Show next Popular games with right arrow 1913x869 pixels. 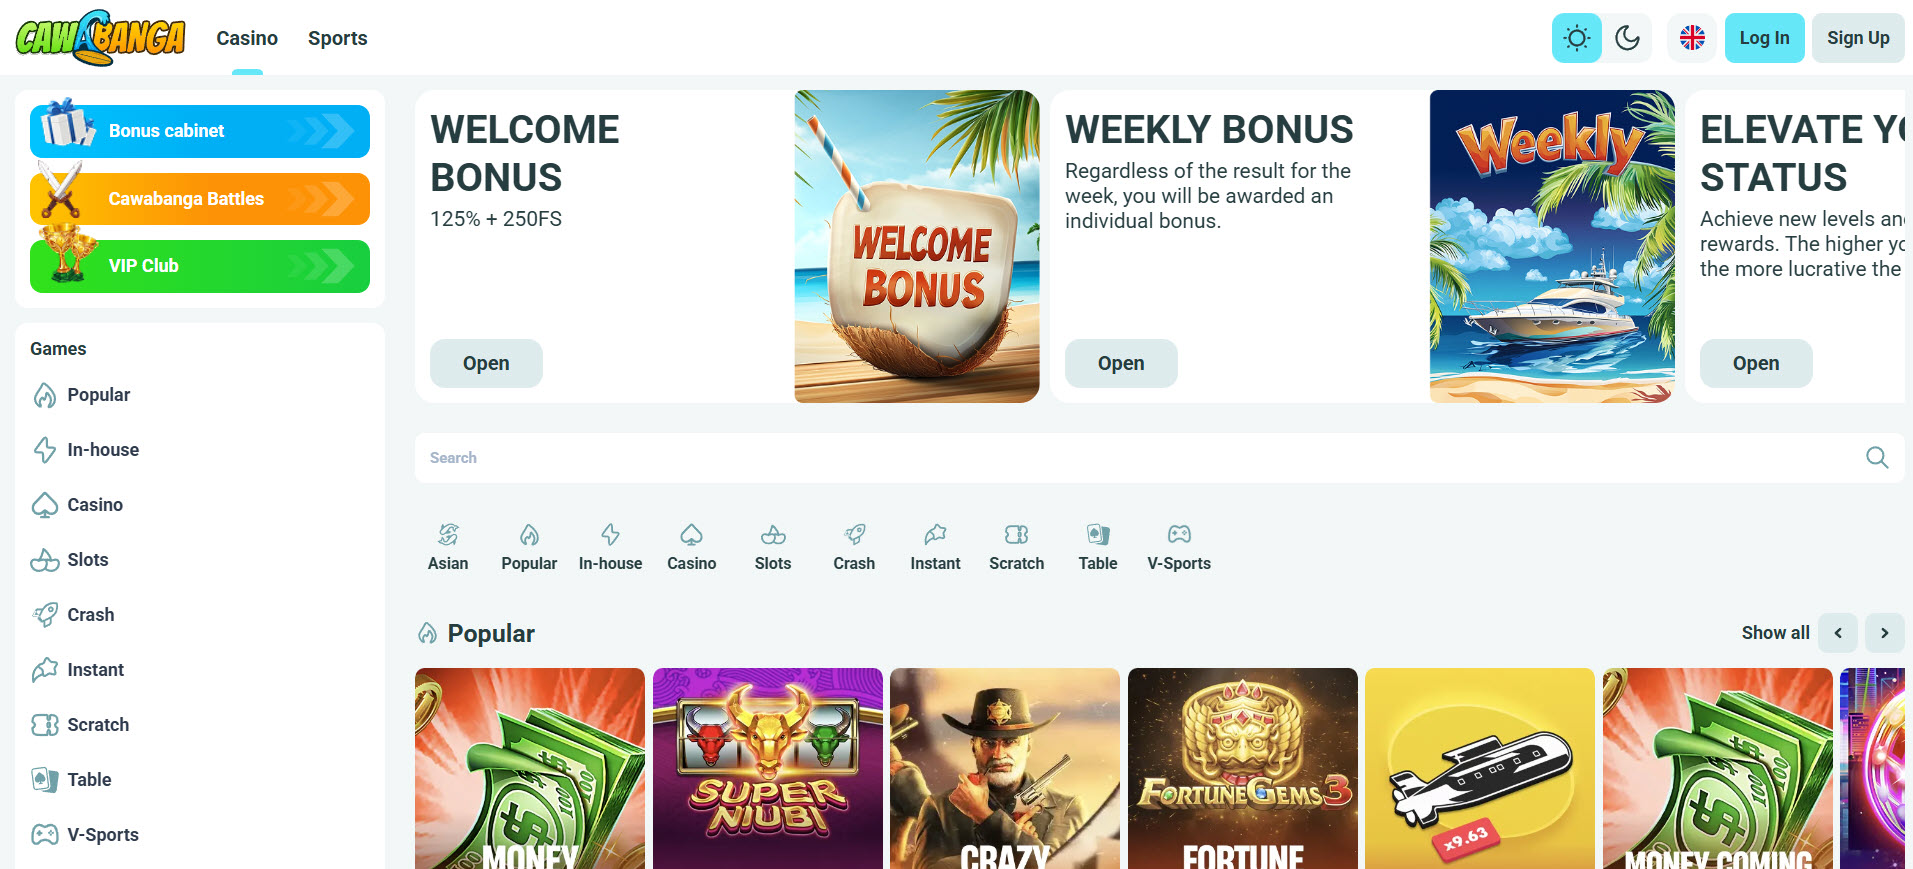pyautogui.click(x=1885, y=633)
